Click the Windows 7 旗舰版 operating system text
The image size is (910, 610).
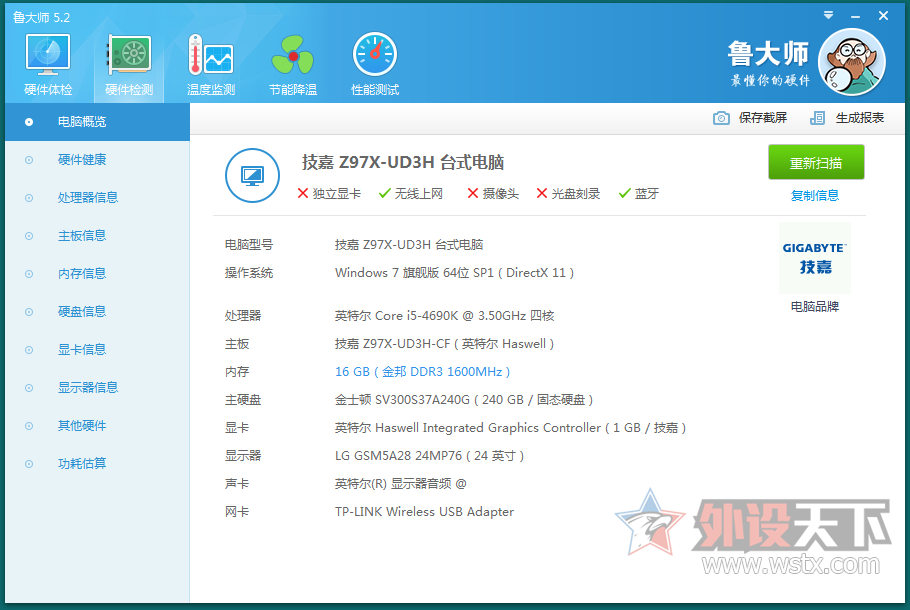(454, 273)
